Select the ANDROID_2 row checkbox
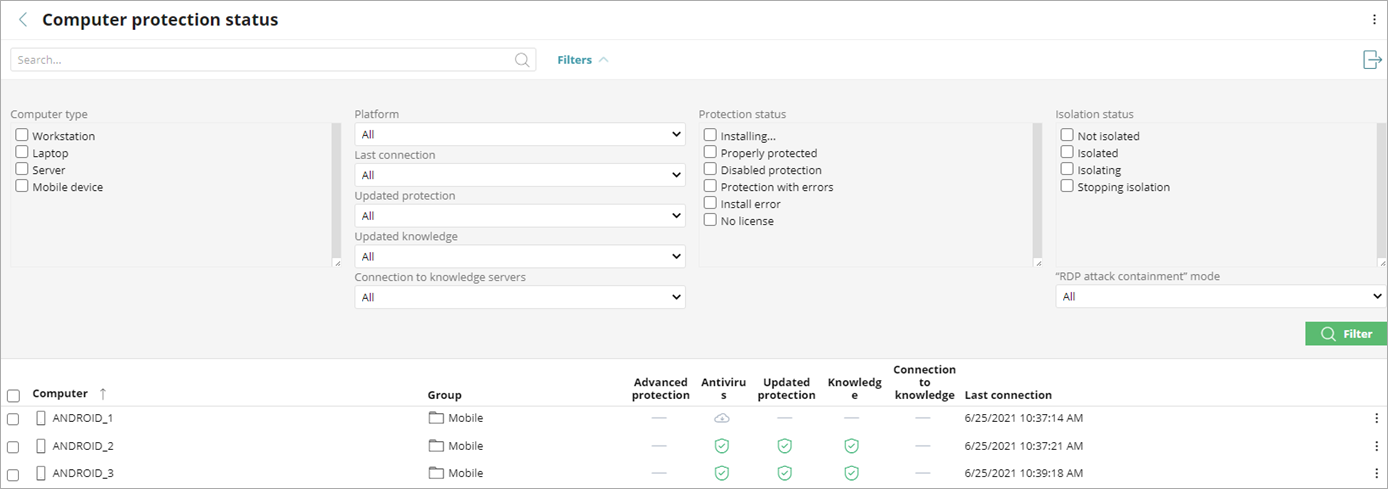This screenshot has width=1388, height=489. [x=13, y=446]
